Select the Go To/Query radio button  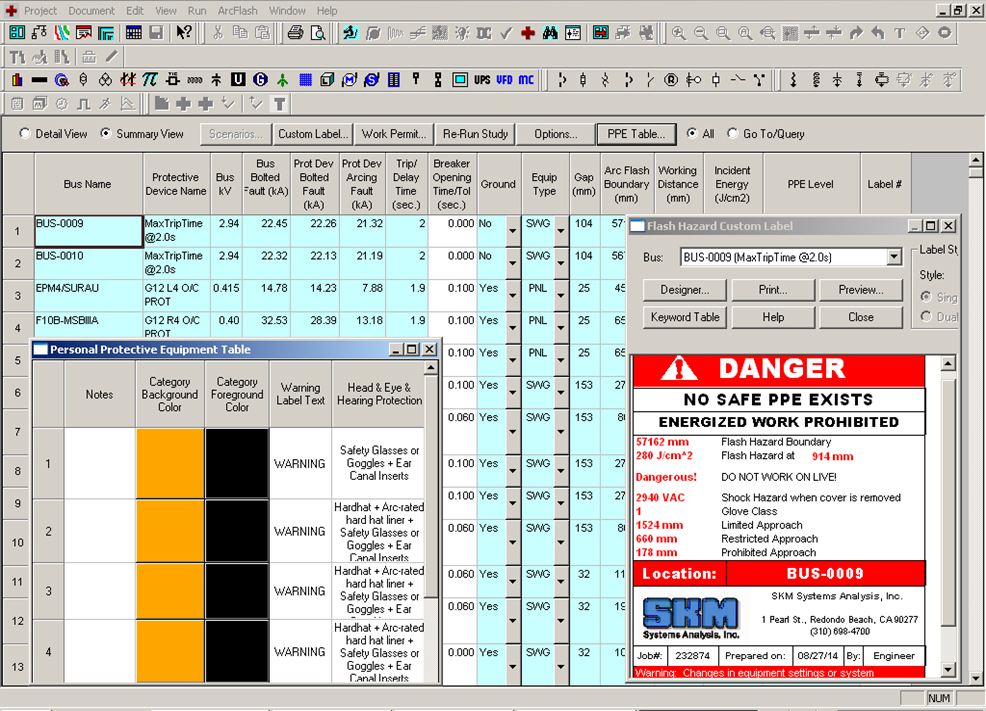(733, 134)
